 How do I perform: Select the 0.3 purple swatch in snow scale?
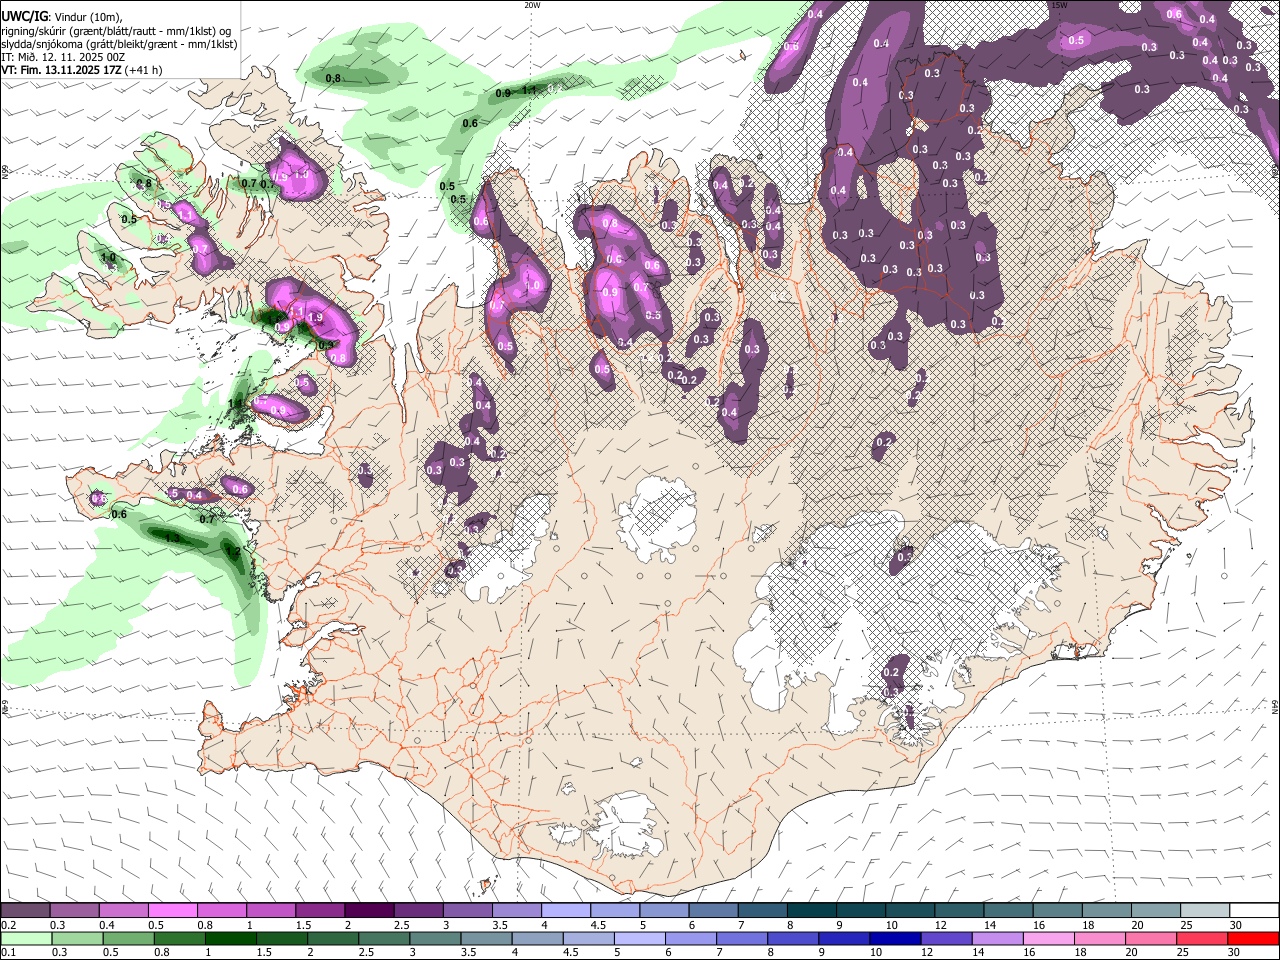[74, 911]
